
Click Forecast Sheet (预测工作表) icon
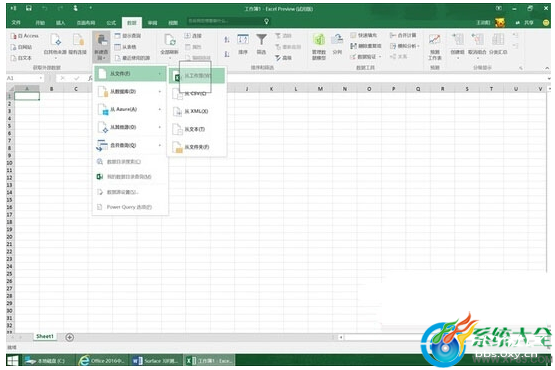click(435, 47)
